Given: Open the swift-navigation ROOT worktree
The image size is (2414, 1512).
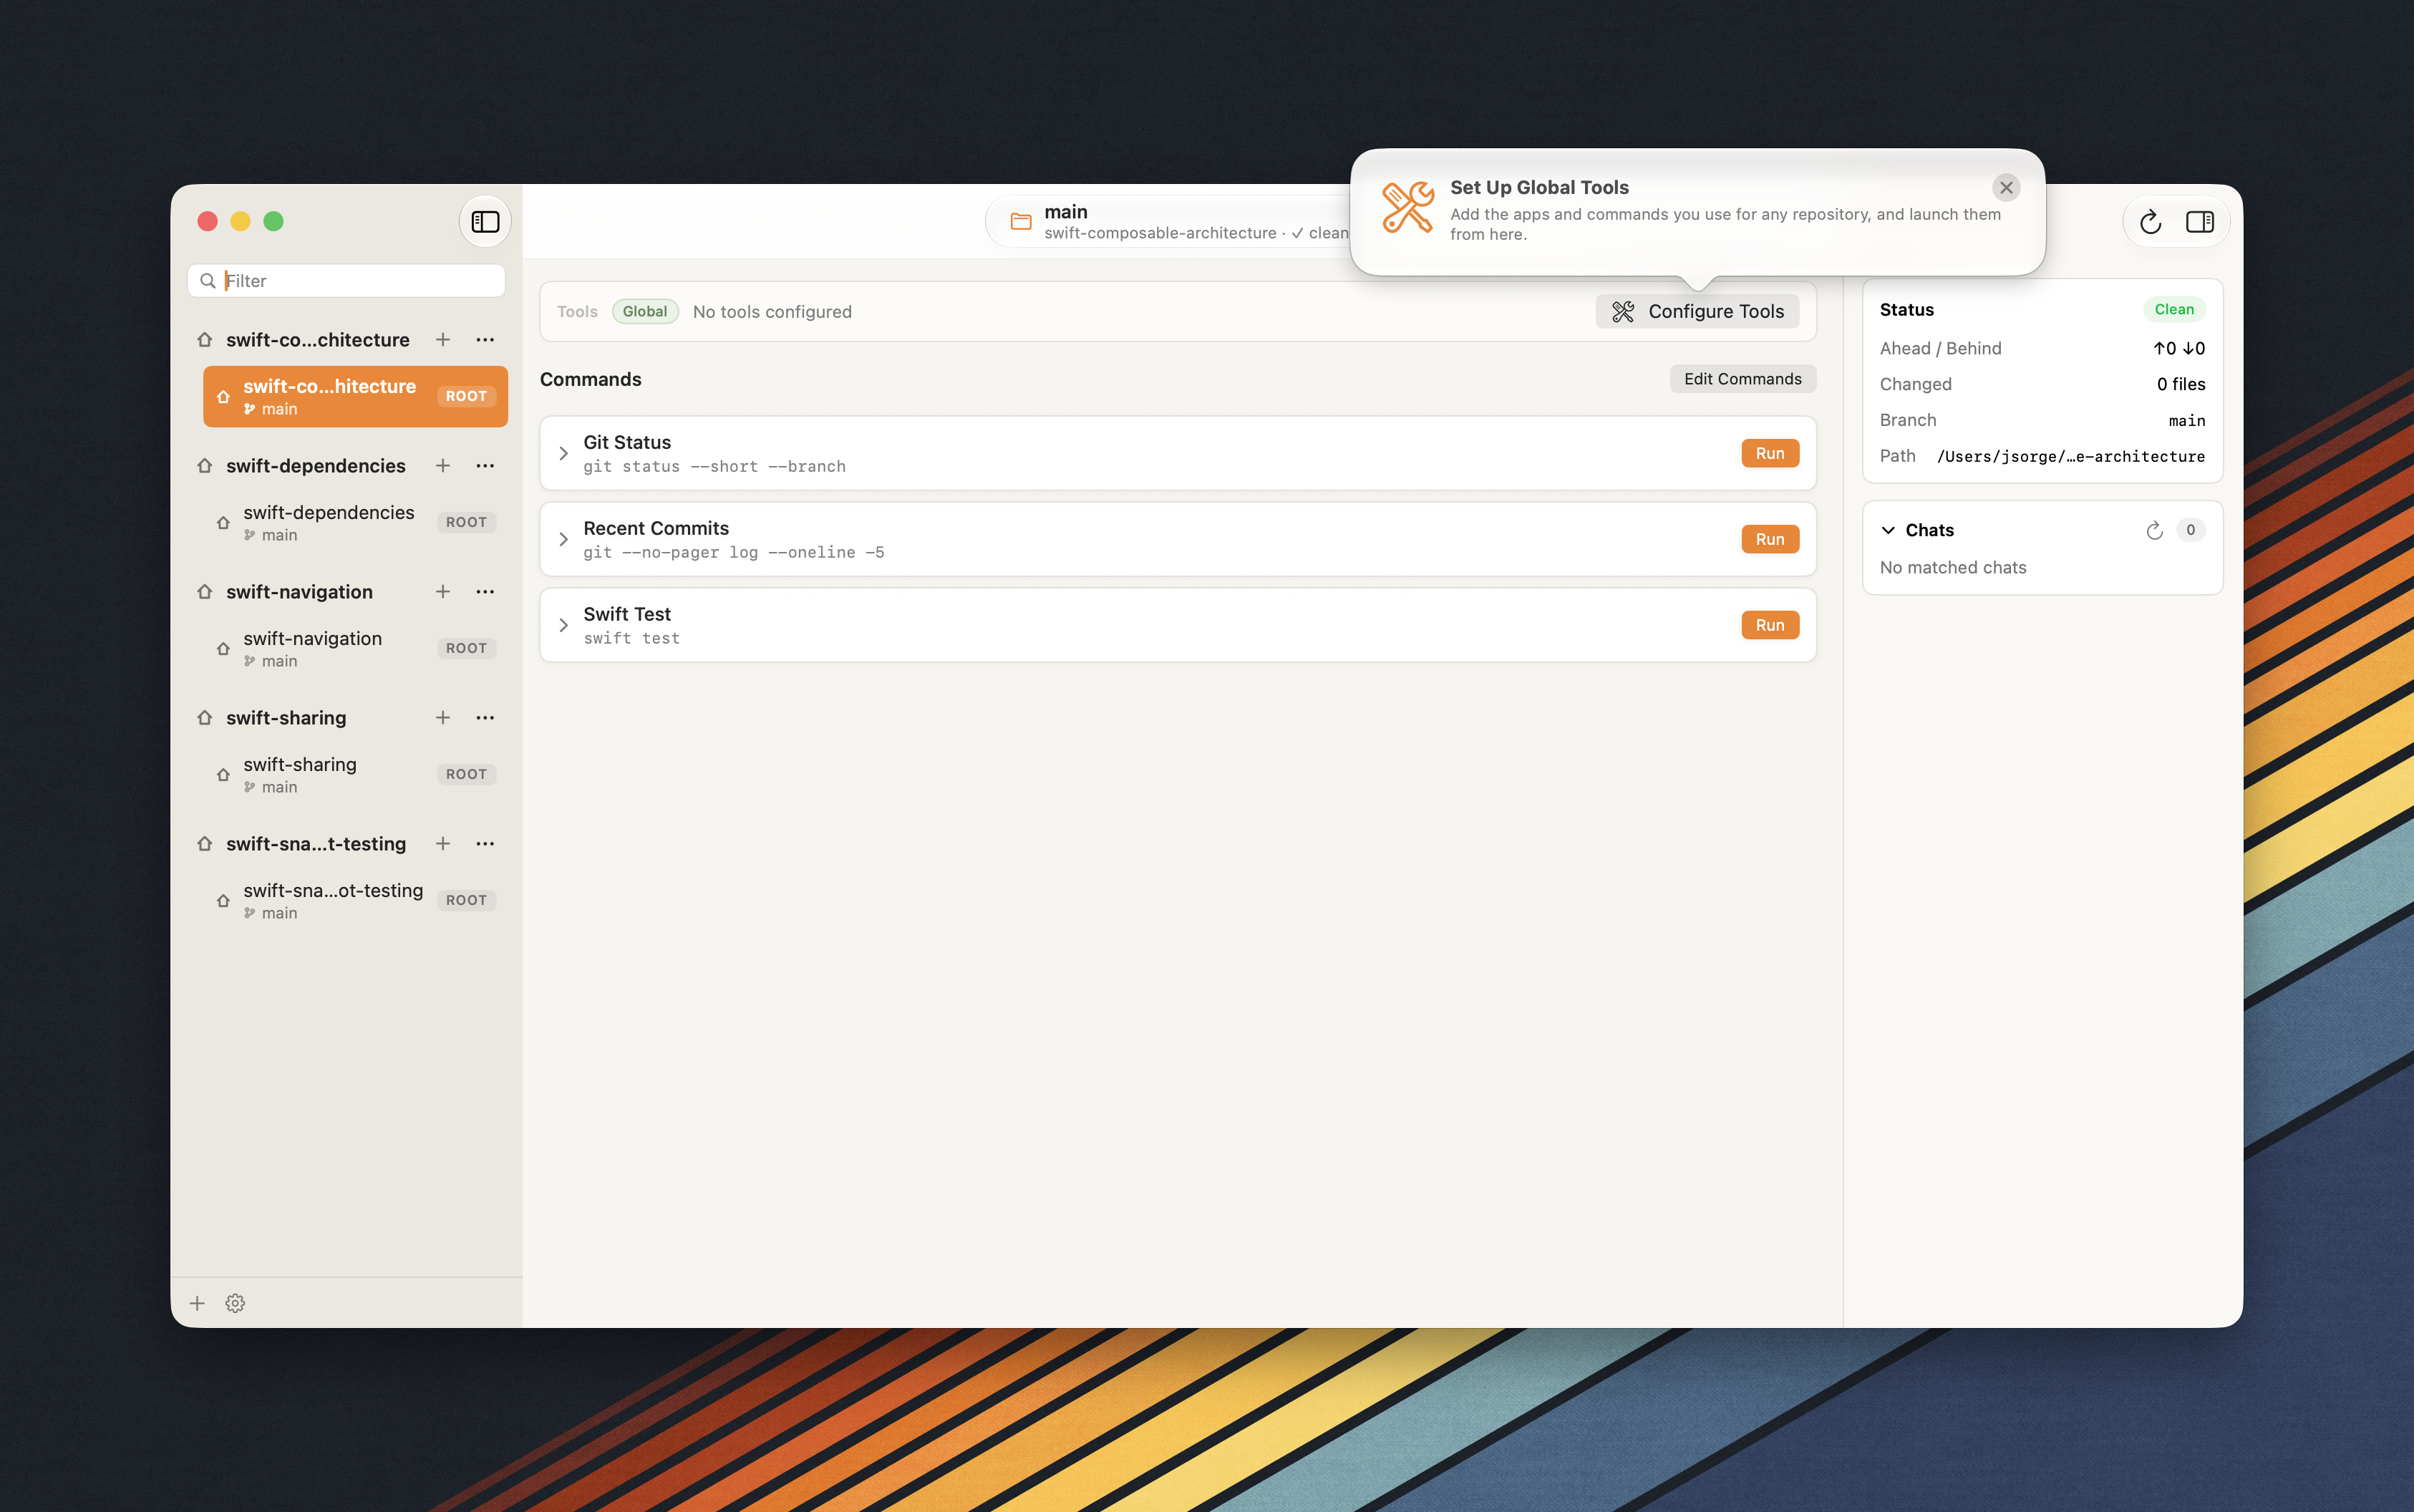Looking at the screenshot, I should 355,648.
